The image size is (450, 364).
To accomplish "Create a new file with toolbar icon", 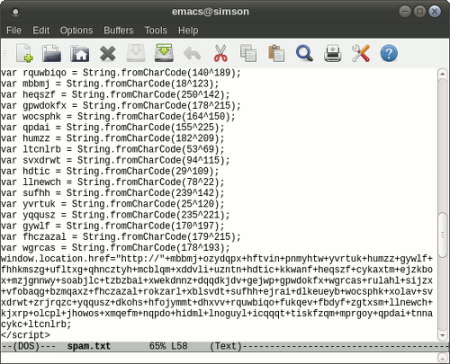I will point(25,53).
